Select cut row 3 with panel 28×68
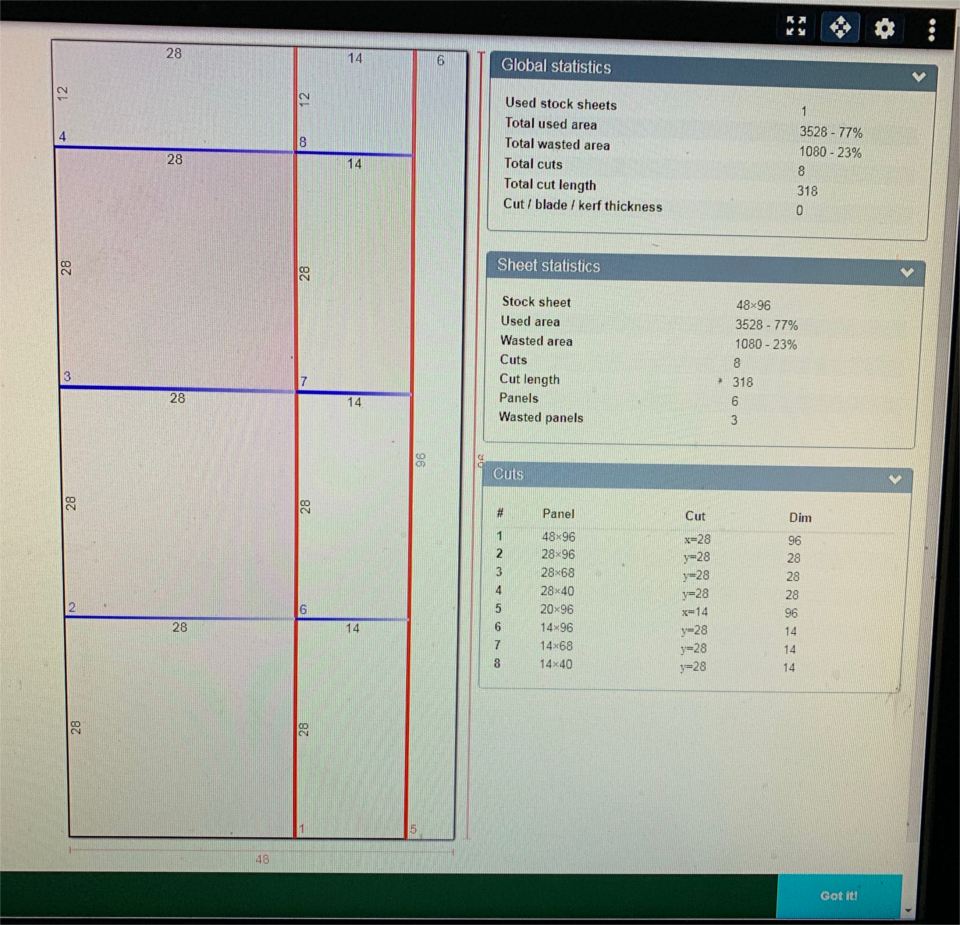This screenshot has height=925, width=960. (x=694, y=574)
